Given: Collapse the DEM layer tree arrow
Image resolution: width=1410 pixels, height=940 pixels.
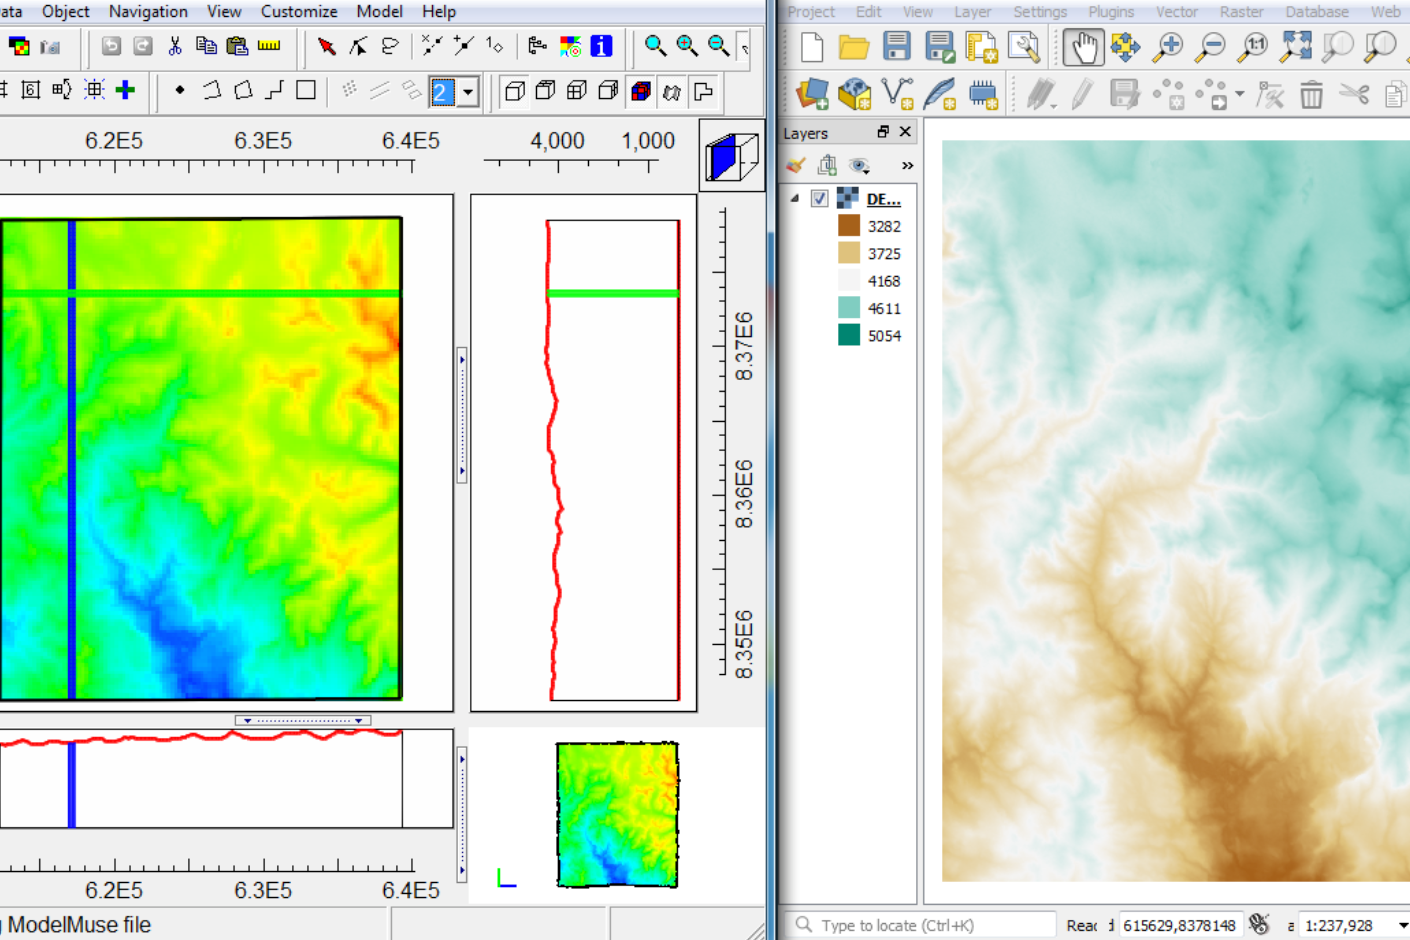Looking at the screenshot, I should point(795,198).
